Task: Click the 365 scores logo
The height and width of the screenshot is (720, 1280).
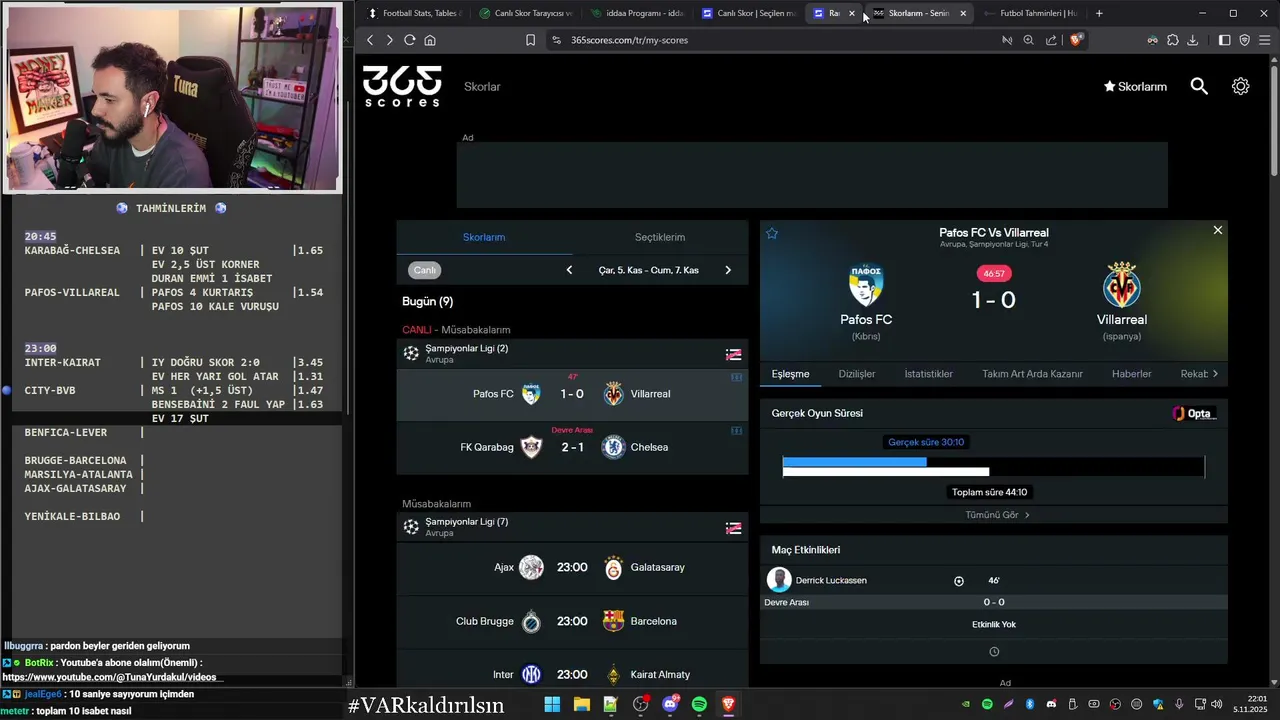Action: pos(402,86)
